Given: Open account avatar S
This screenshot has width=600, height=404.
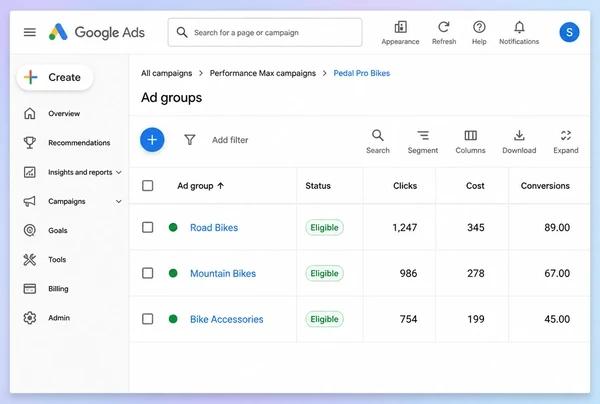Looking at the screenshot, I should coord(569,32).
